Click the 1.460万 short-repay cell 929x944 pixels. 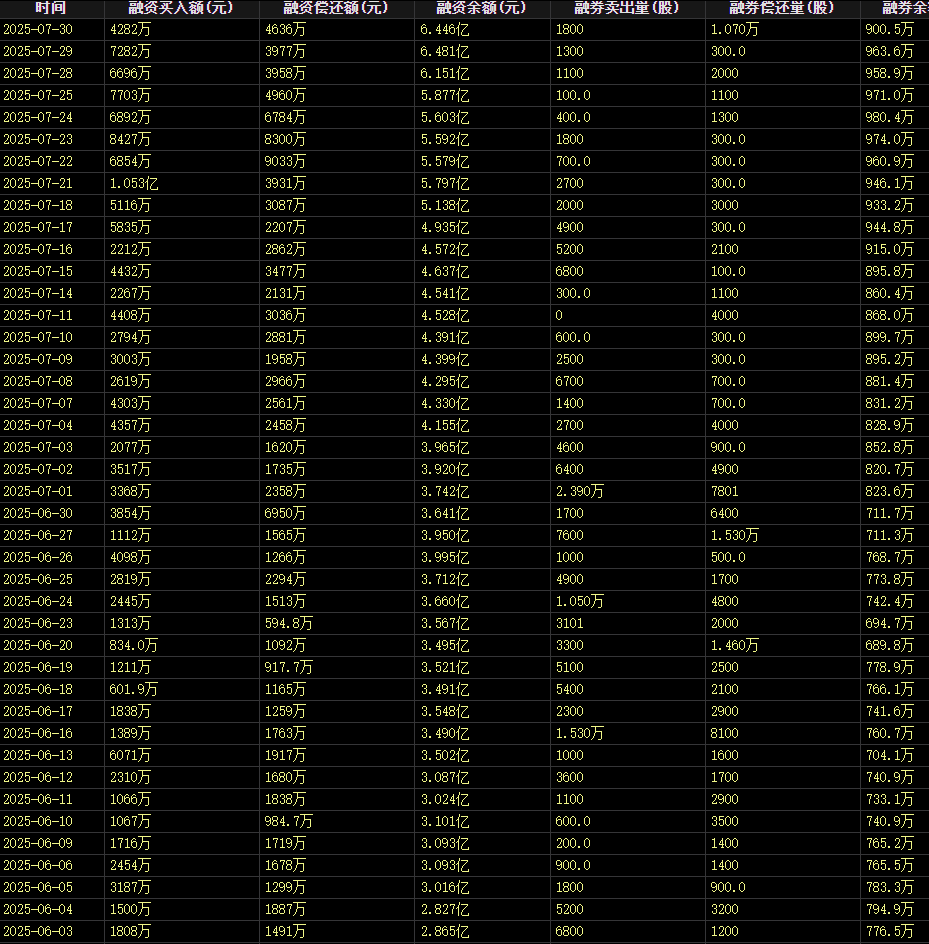pos(735,646)
